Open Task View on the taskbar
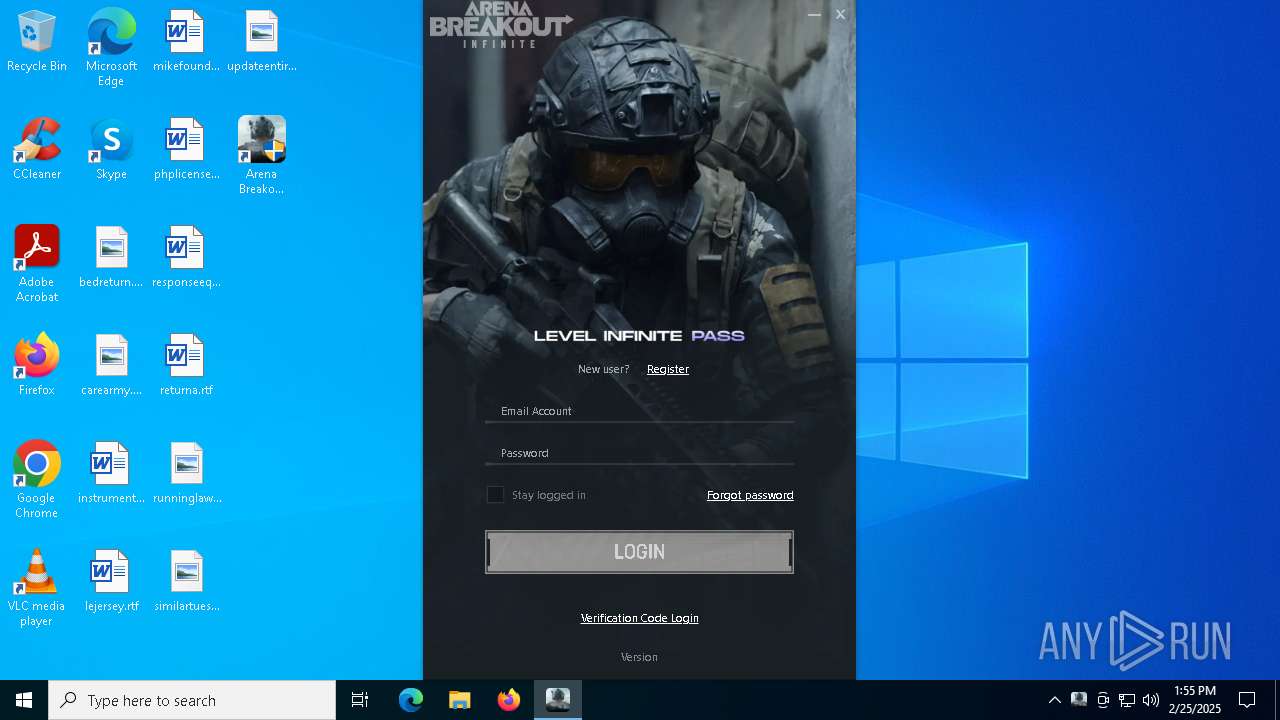Image resolution: width=1280 pixels, height=720 pixels. pyautogui.click(x=360, y=700)
